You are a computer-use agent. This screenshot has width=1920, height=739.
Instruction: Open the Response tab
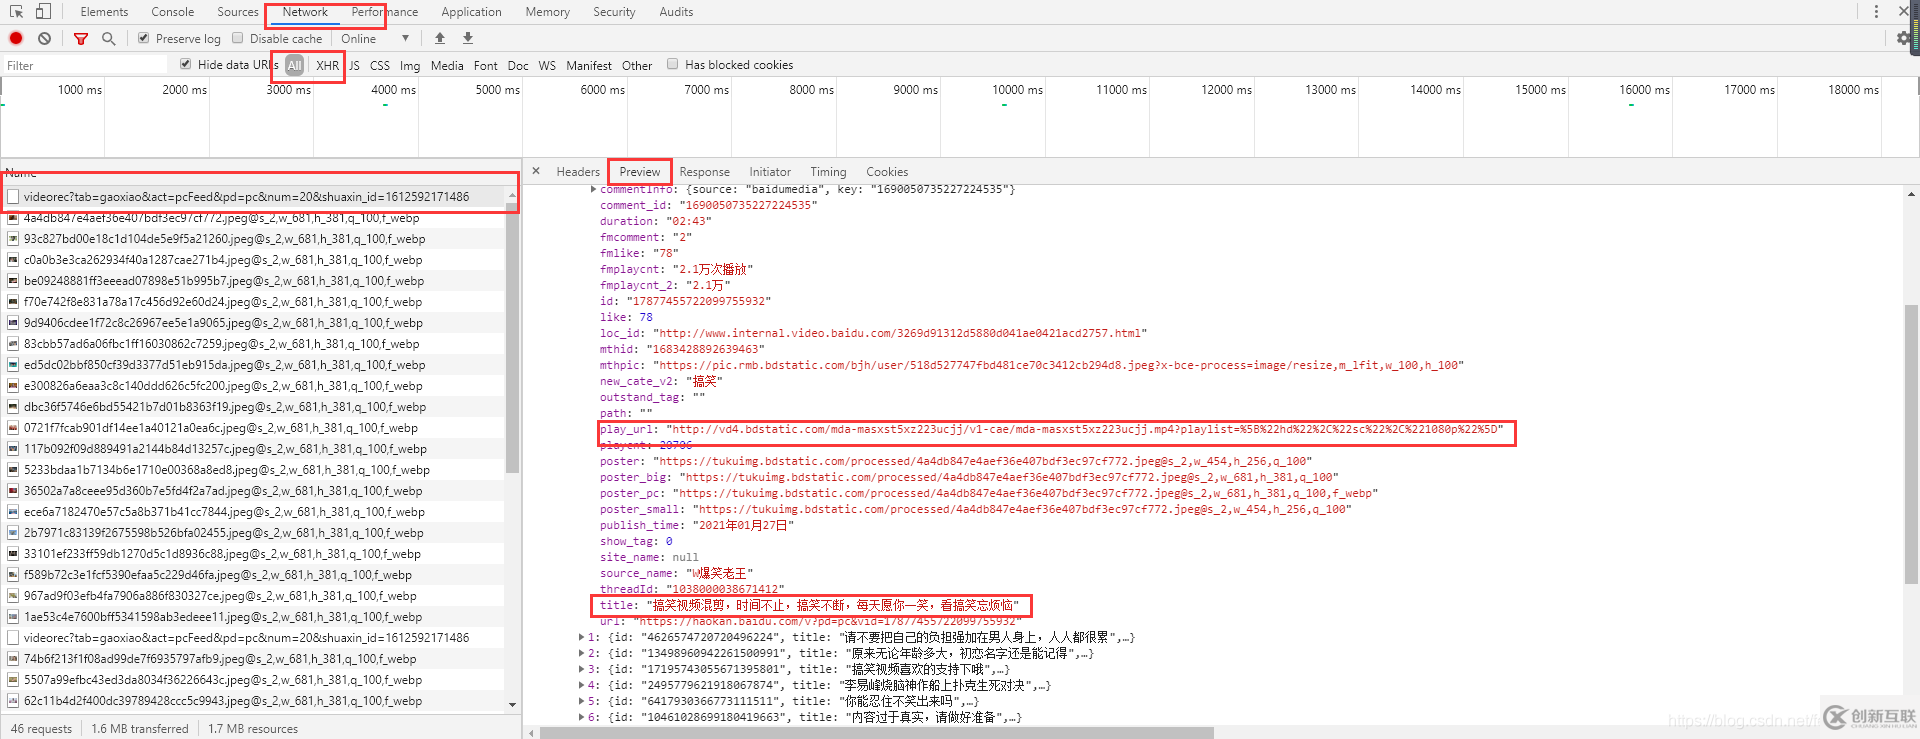[x=704, y=172]
